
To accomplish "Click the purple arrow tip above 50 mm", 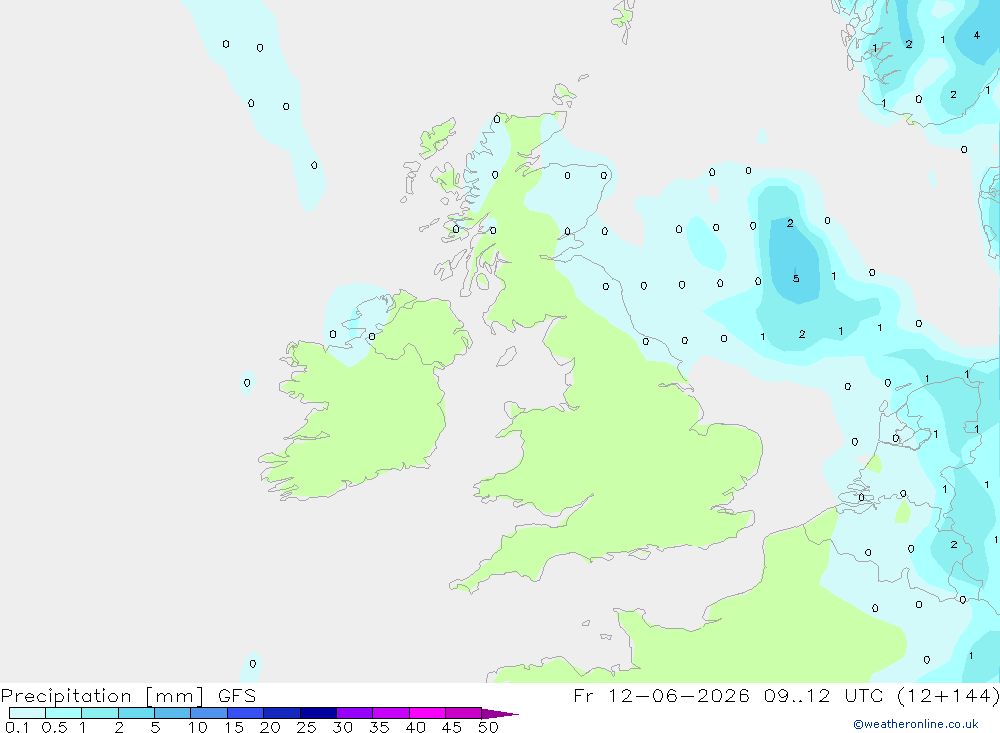I will [x=499, y=713].
